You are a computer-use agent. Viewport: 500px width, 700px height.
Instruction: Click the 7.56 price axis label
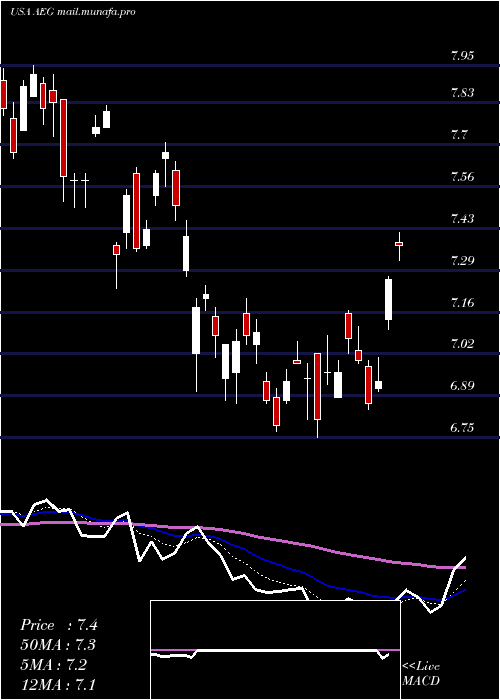[x=462, y=177]
